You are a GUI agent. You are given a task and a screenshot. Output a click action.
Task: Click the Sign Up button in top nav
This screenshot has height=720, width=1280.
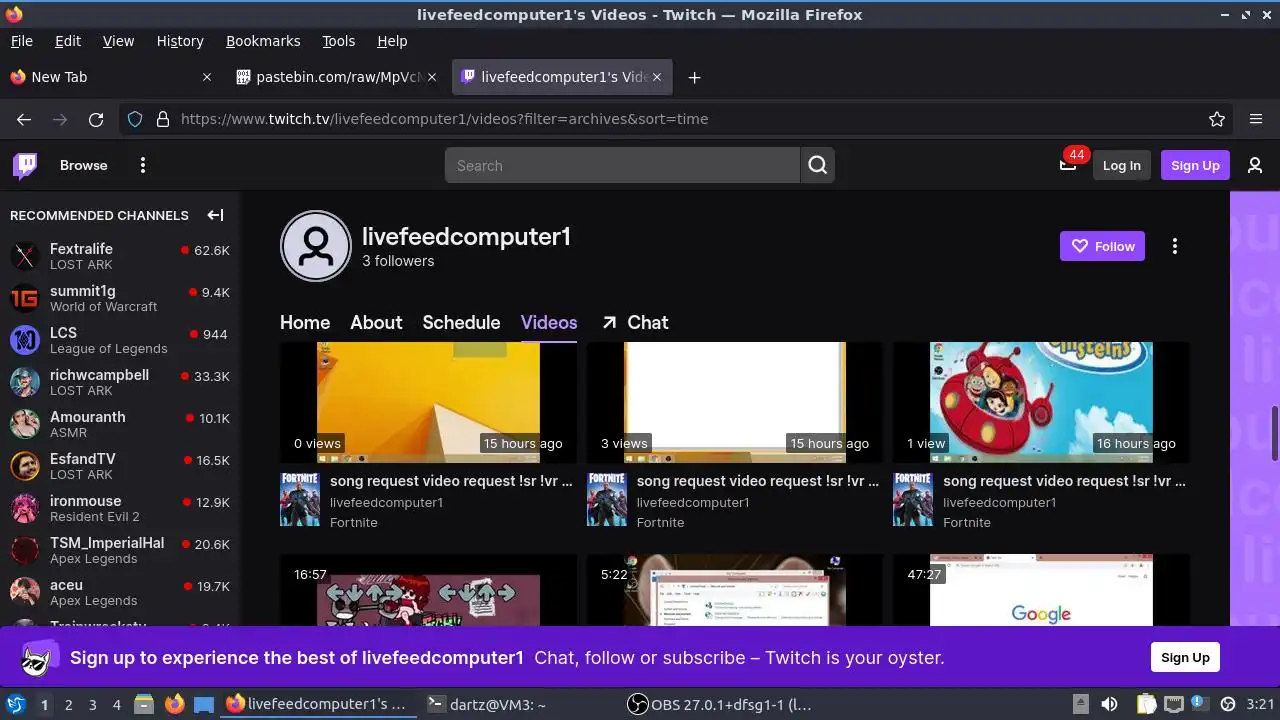click(1195, 166)
